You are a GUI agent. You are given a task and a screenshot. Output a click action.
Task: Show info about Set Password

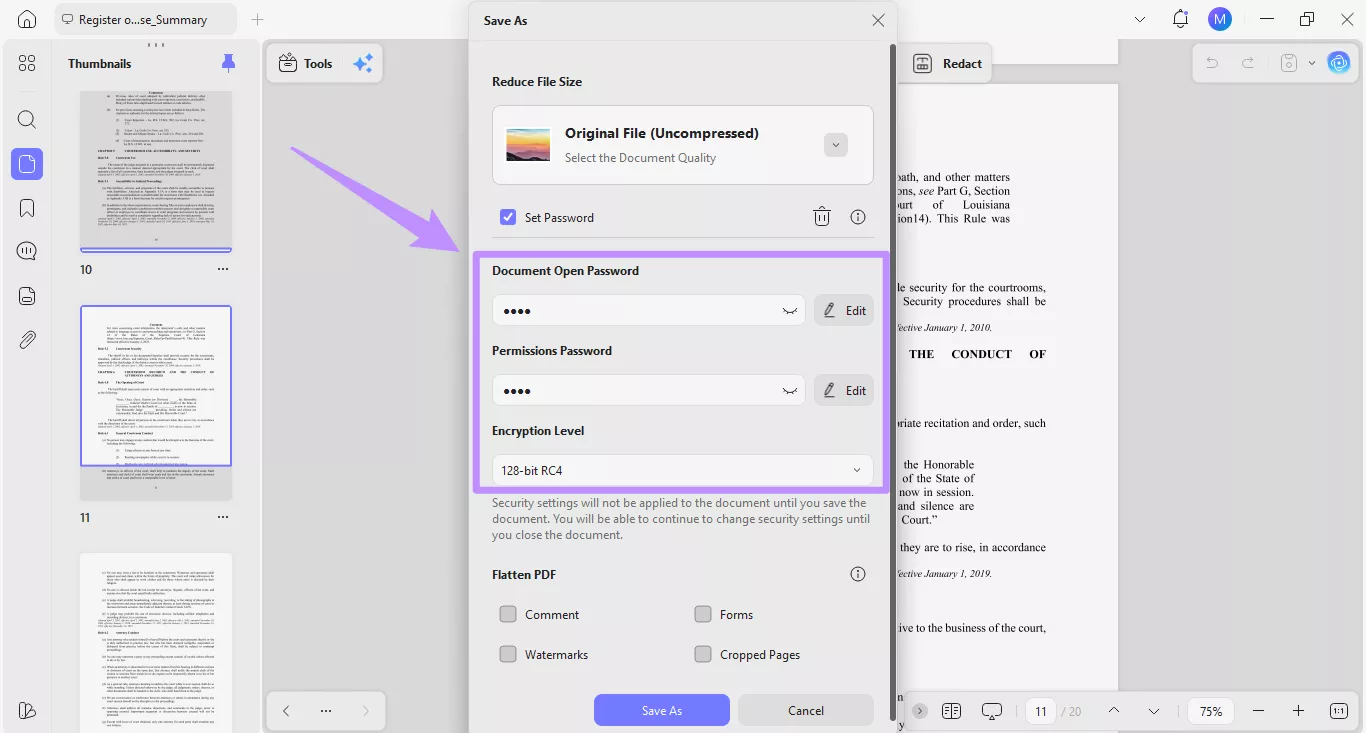858,217
